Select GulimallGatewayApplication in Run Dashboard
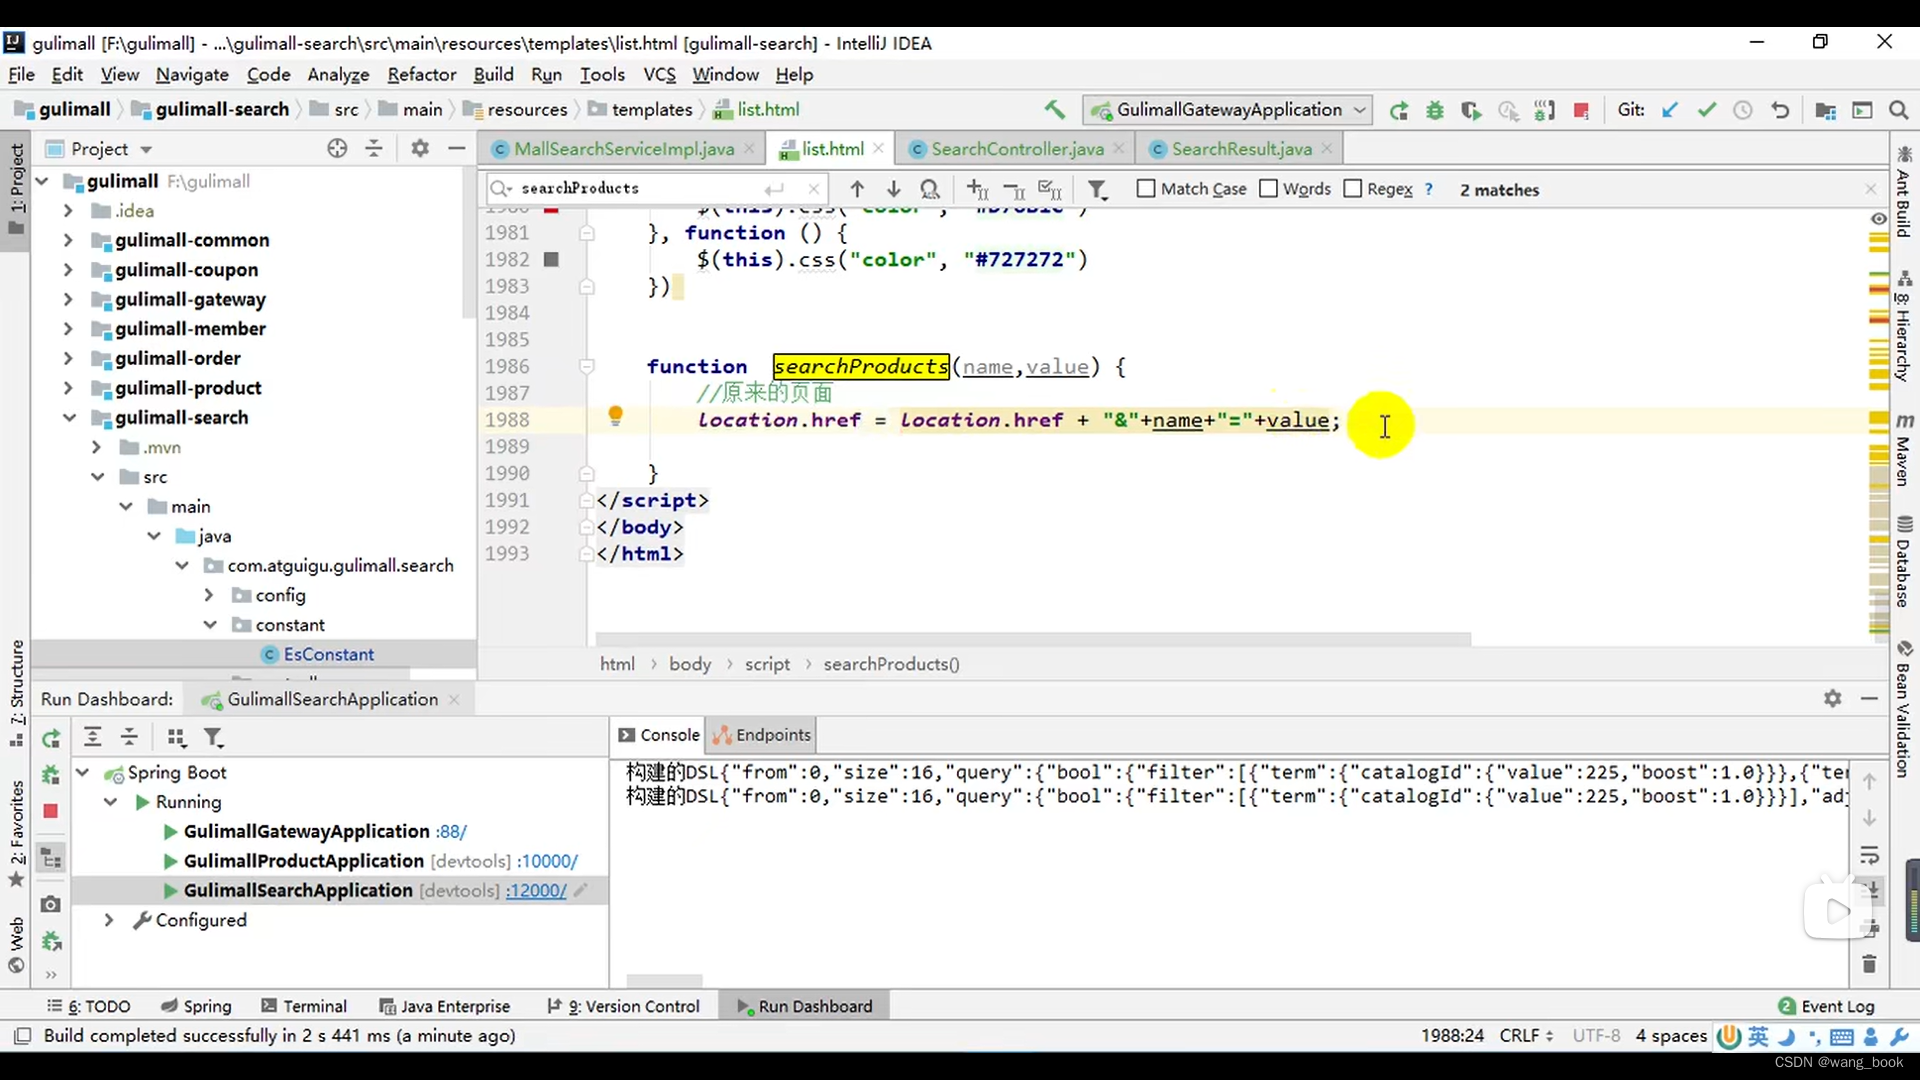 coord(306,832)
